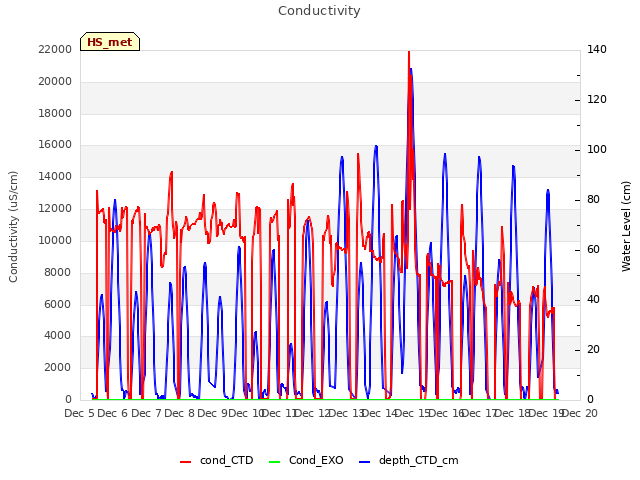The height and width of the screenshot is (480, 640).
Task: Click the 14000 conductivity axis label
Action: 55,176
